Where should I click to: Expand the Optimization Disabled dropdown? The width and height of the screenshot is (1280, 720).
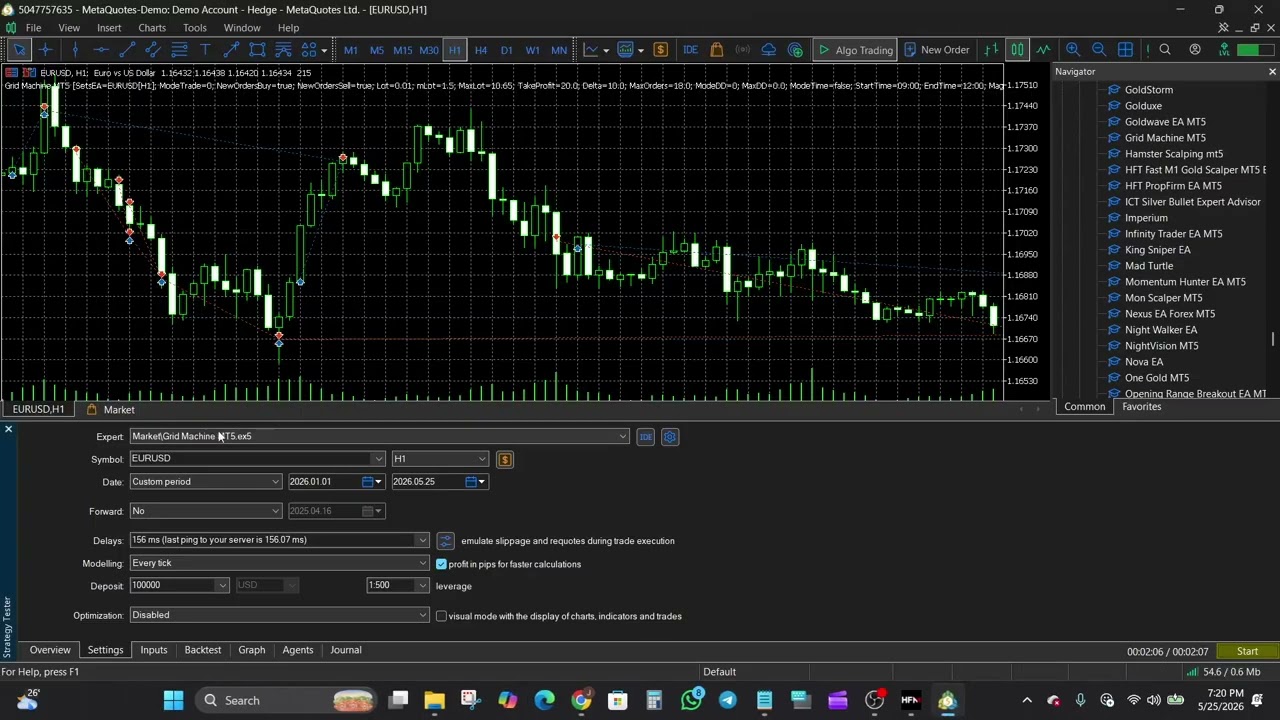pyautogui.click(x=422, y=615)
